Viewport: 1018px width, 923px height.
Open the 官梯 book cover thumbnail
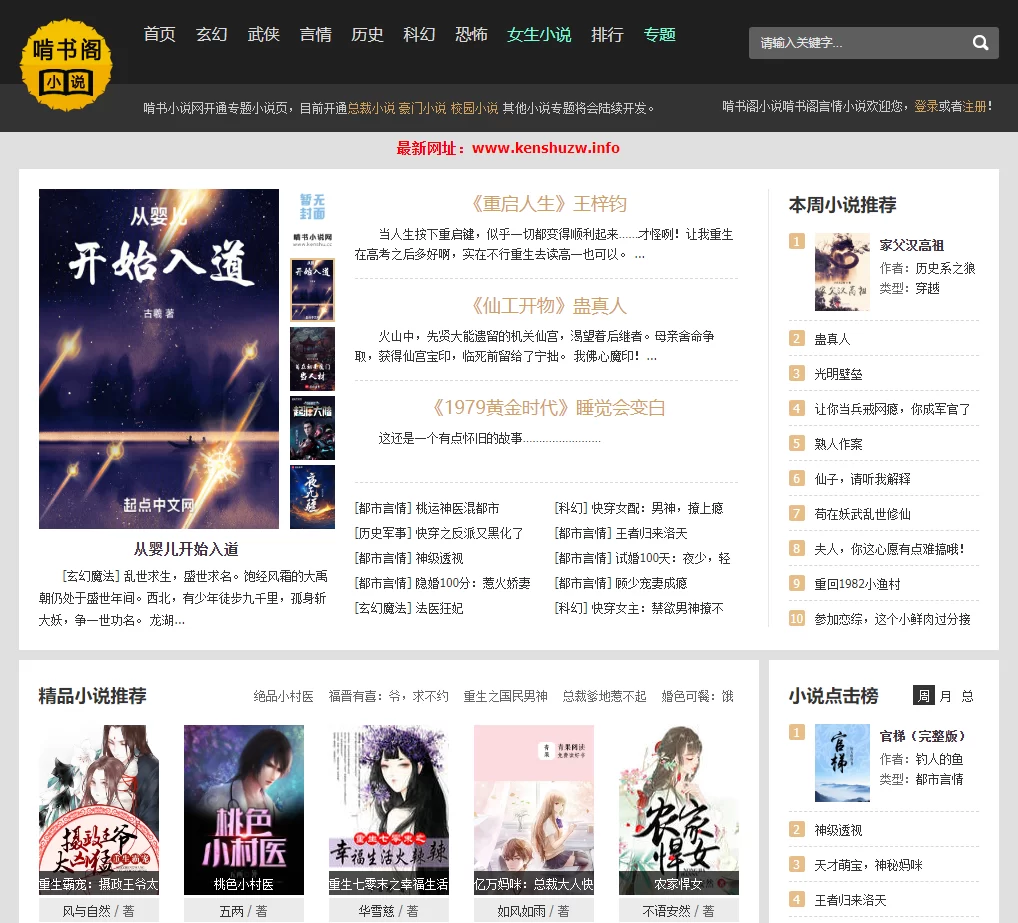click(842, 763)
